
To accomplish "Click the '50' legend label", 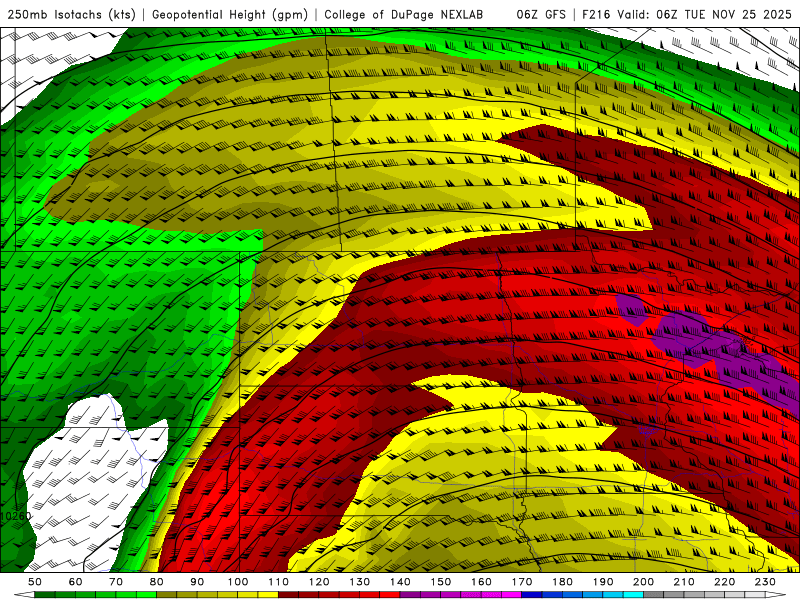I will click(x=34, y=582).
